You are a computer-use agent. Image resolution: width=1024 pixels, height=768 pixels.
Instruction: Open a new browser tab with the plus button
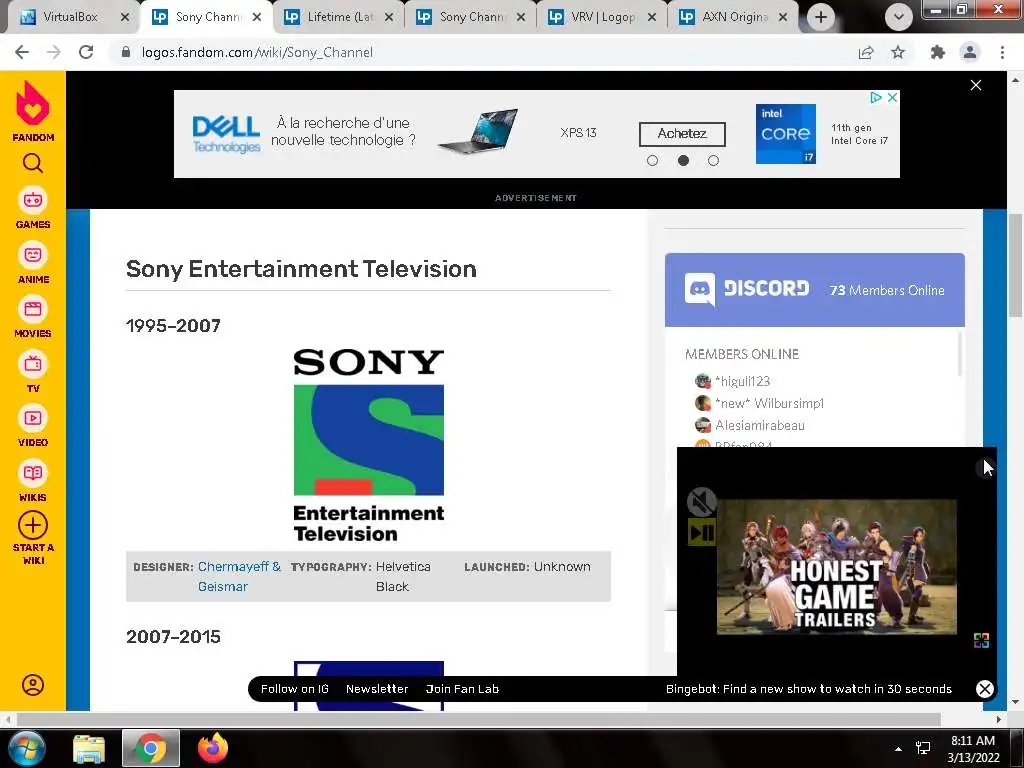821,17
